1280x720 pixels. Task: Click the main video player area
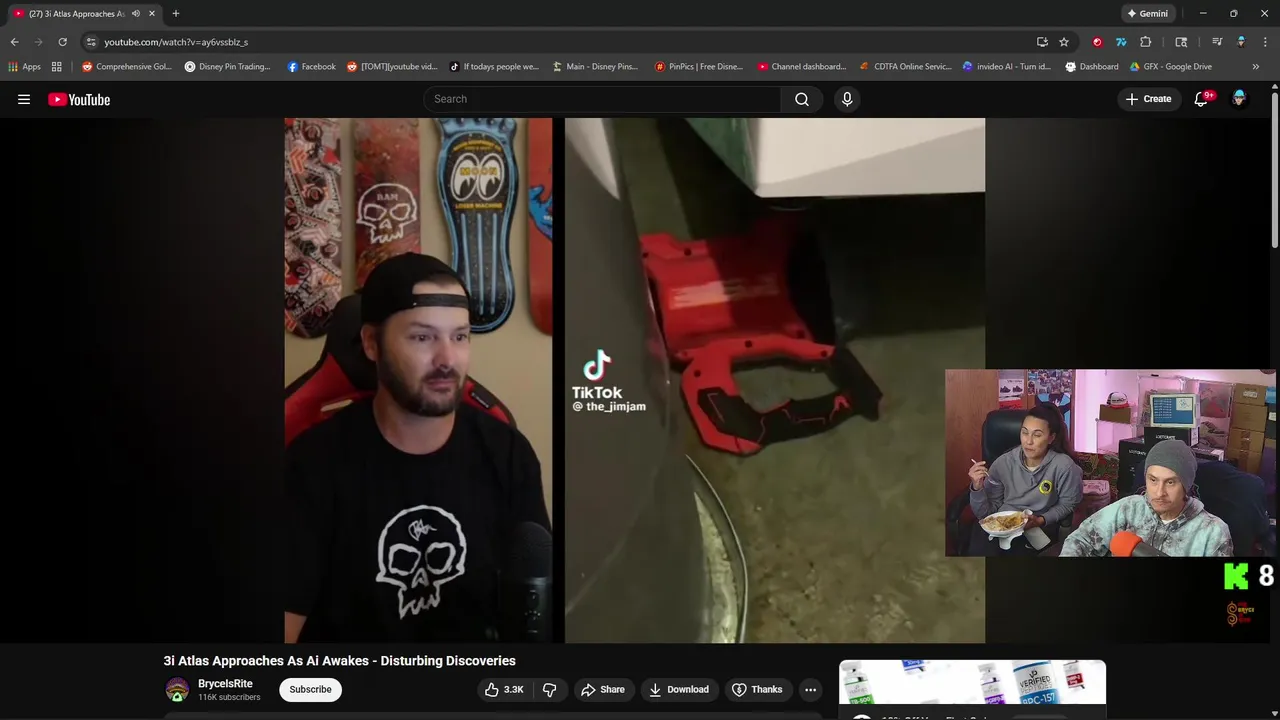634,380
